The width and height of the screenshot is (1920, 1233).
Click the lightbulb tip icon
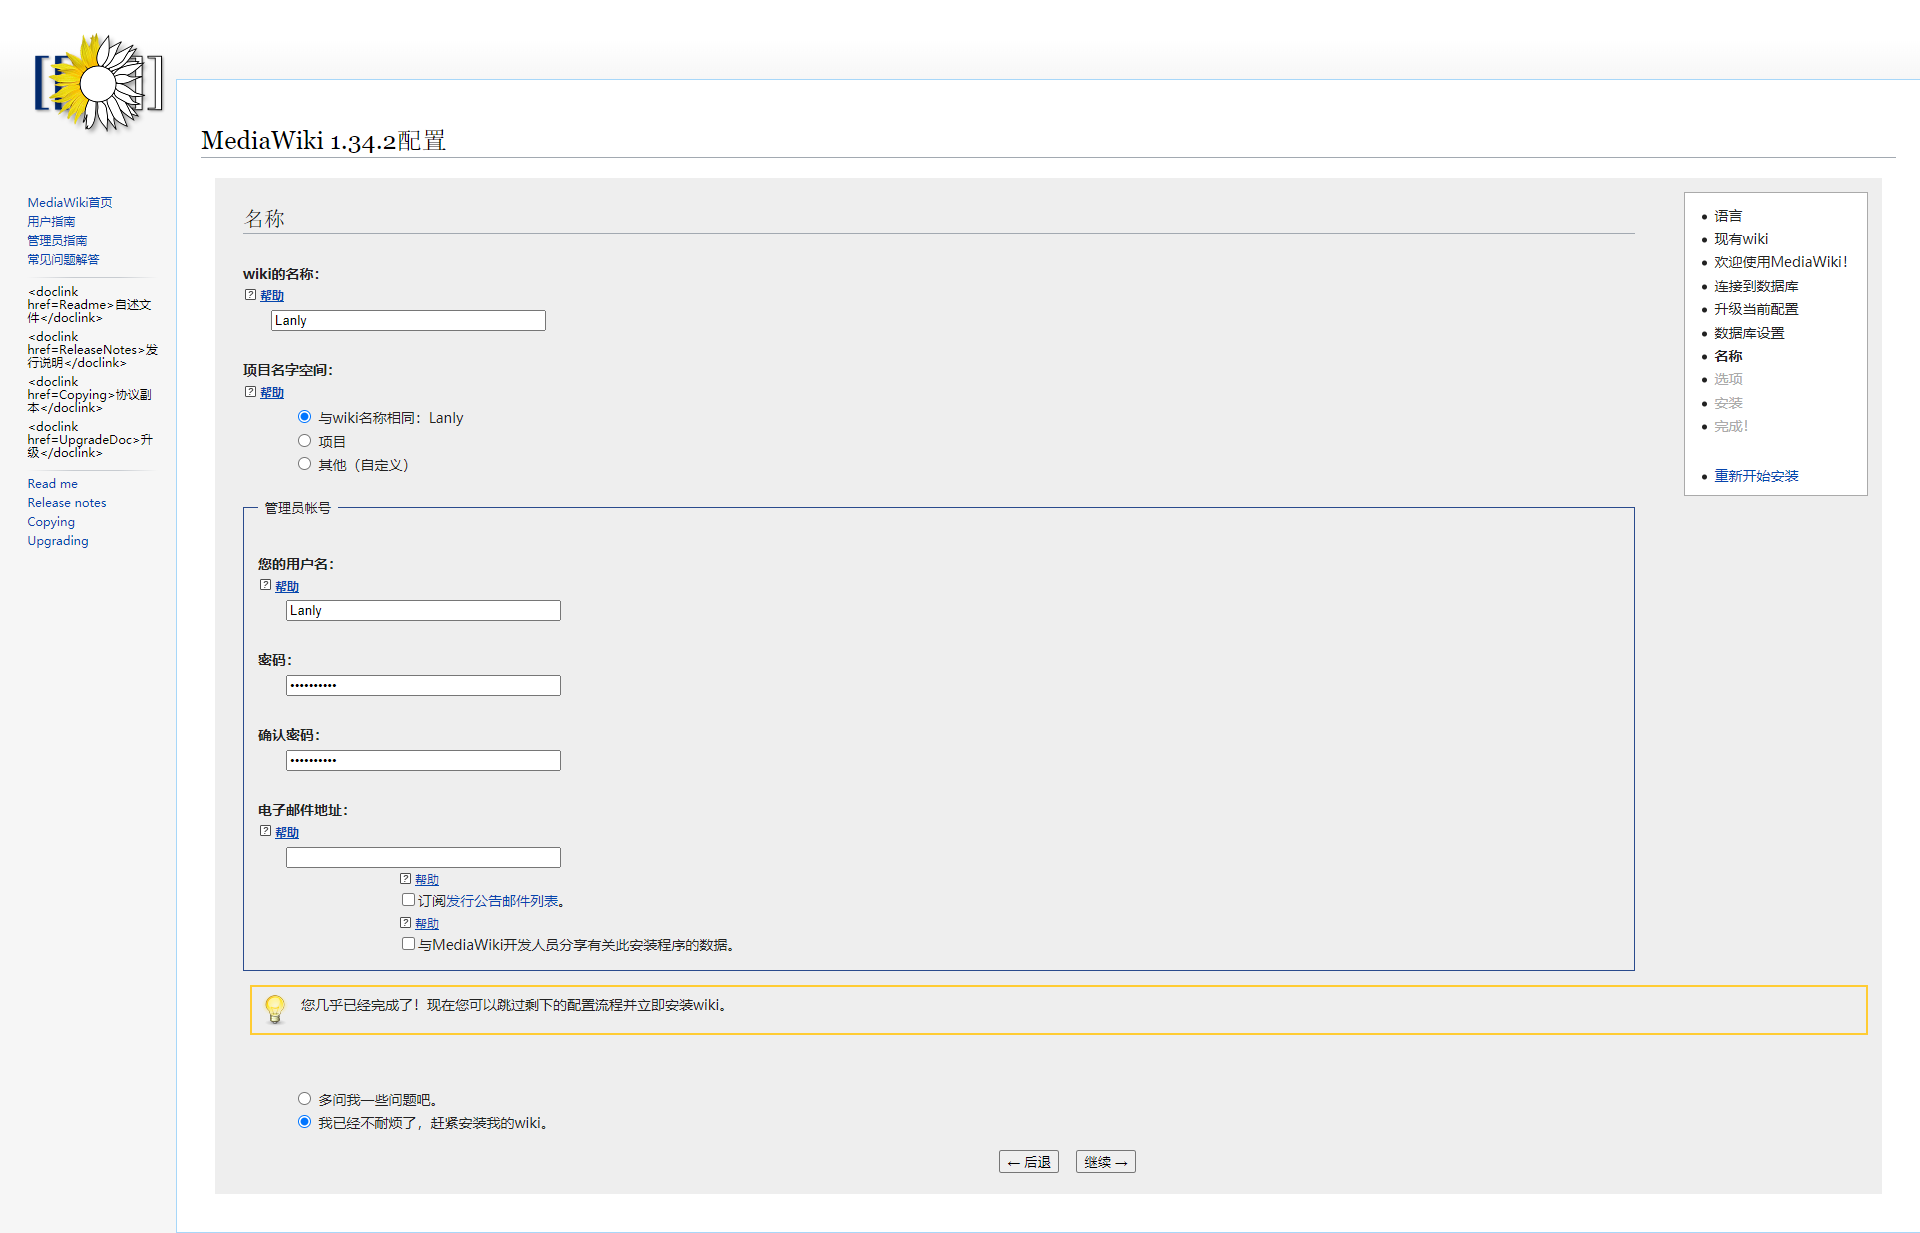tap(275, 1008)
